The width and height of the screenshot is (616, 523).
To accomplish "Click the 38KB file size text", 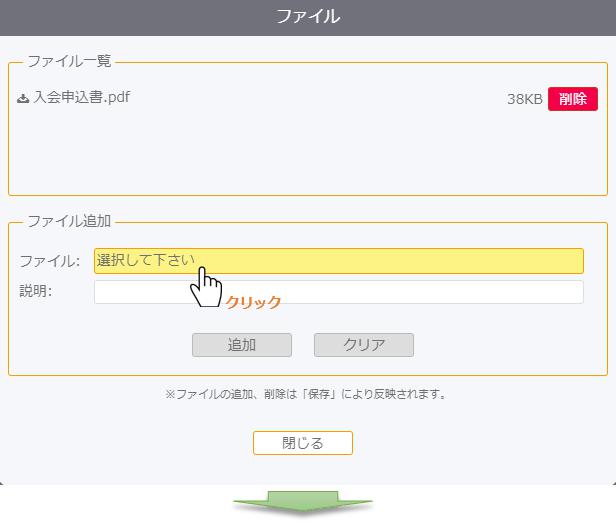I will [x=525, y=99].
